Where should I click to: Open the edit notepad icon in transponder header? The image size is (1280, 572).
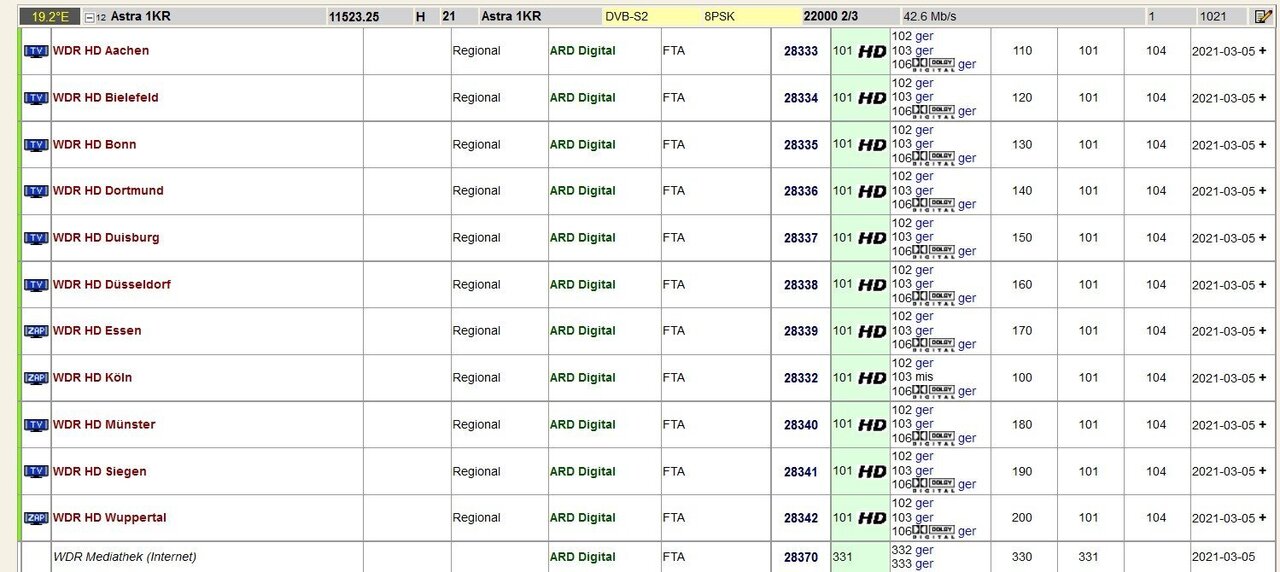[1264, 17]
